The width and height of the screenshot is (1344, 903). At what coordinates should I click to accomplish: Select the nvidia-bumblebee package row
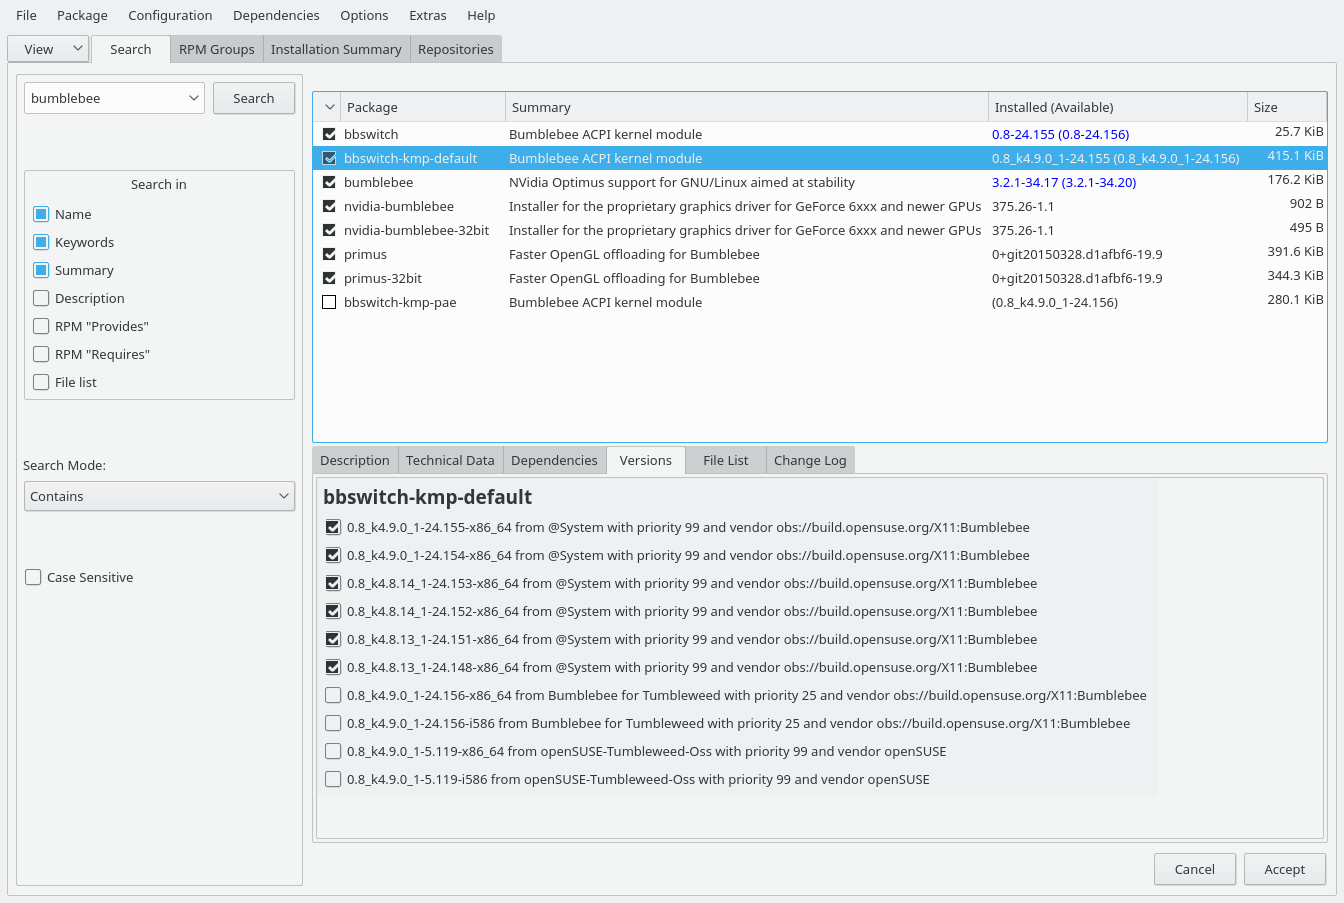coord(820,206)
